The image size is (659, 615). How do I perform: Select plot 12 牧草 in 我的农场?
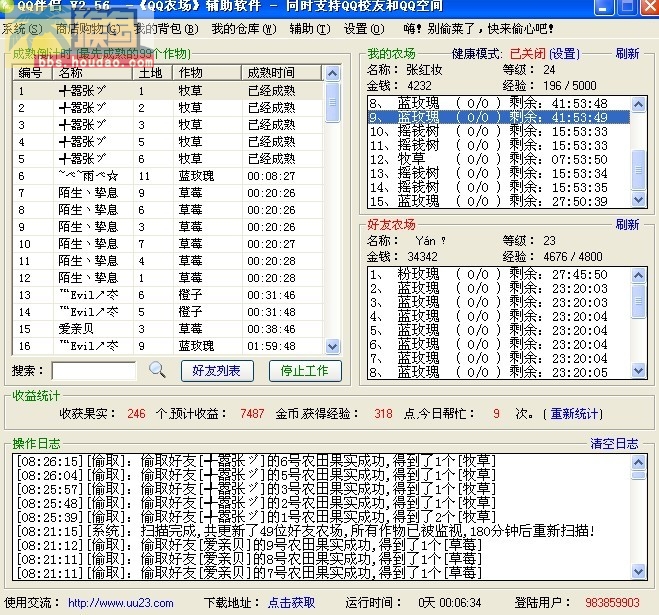tap(499, 159)
